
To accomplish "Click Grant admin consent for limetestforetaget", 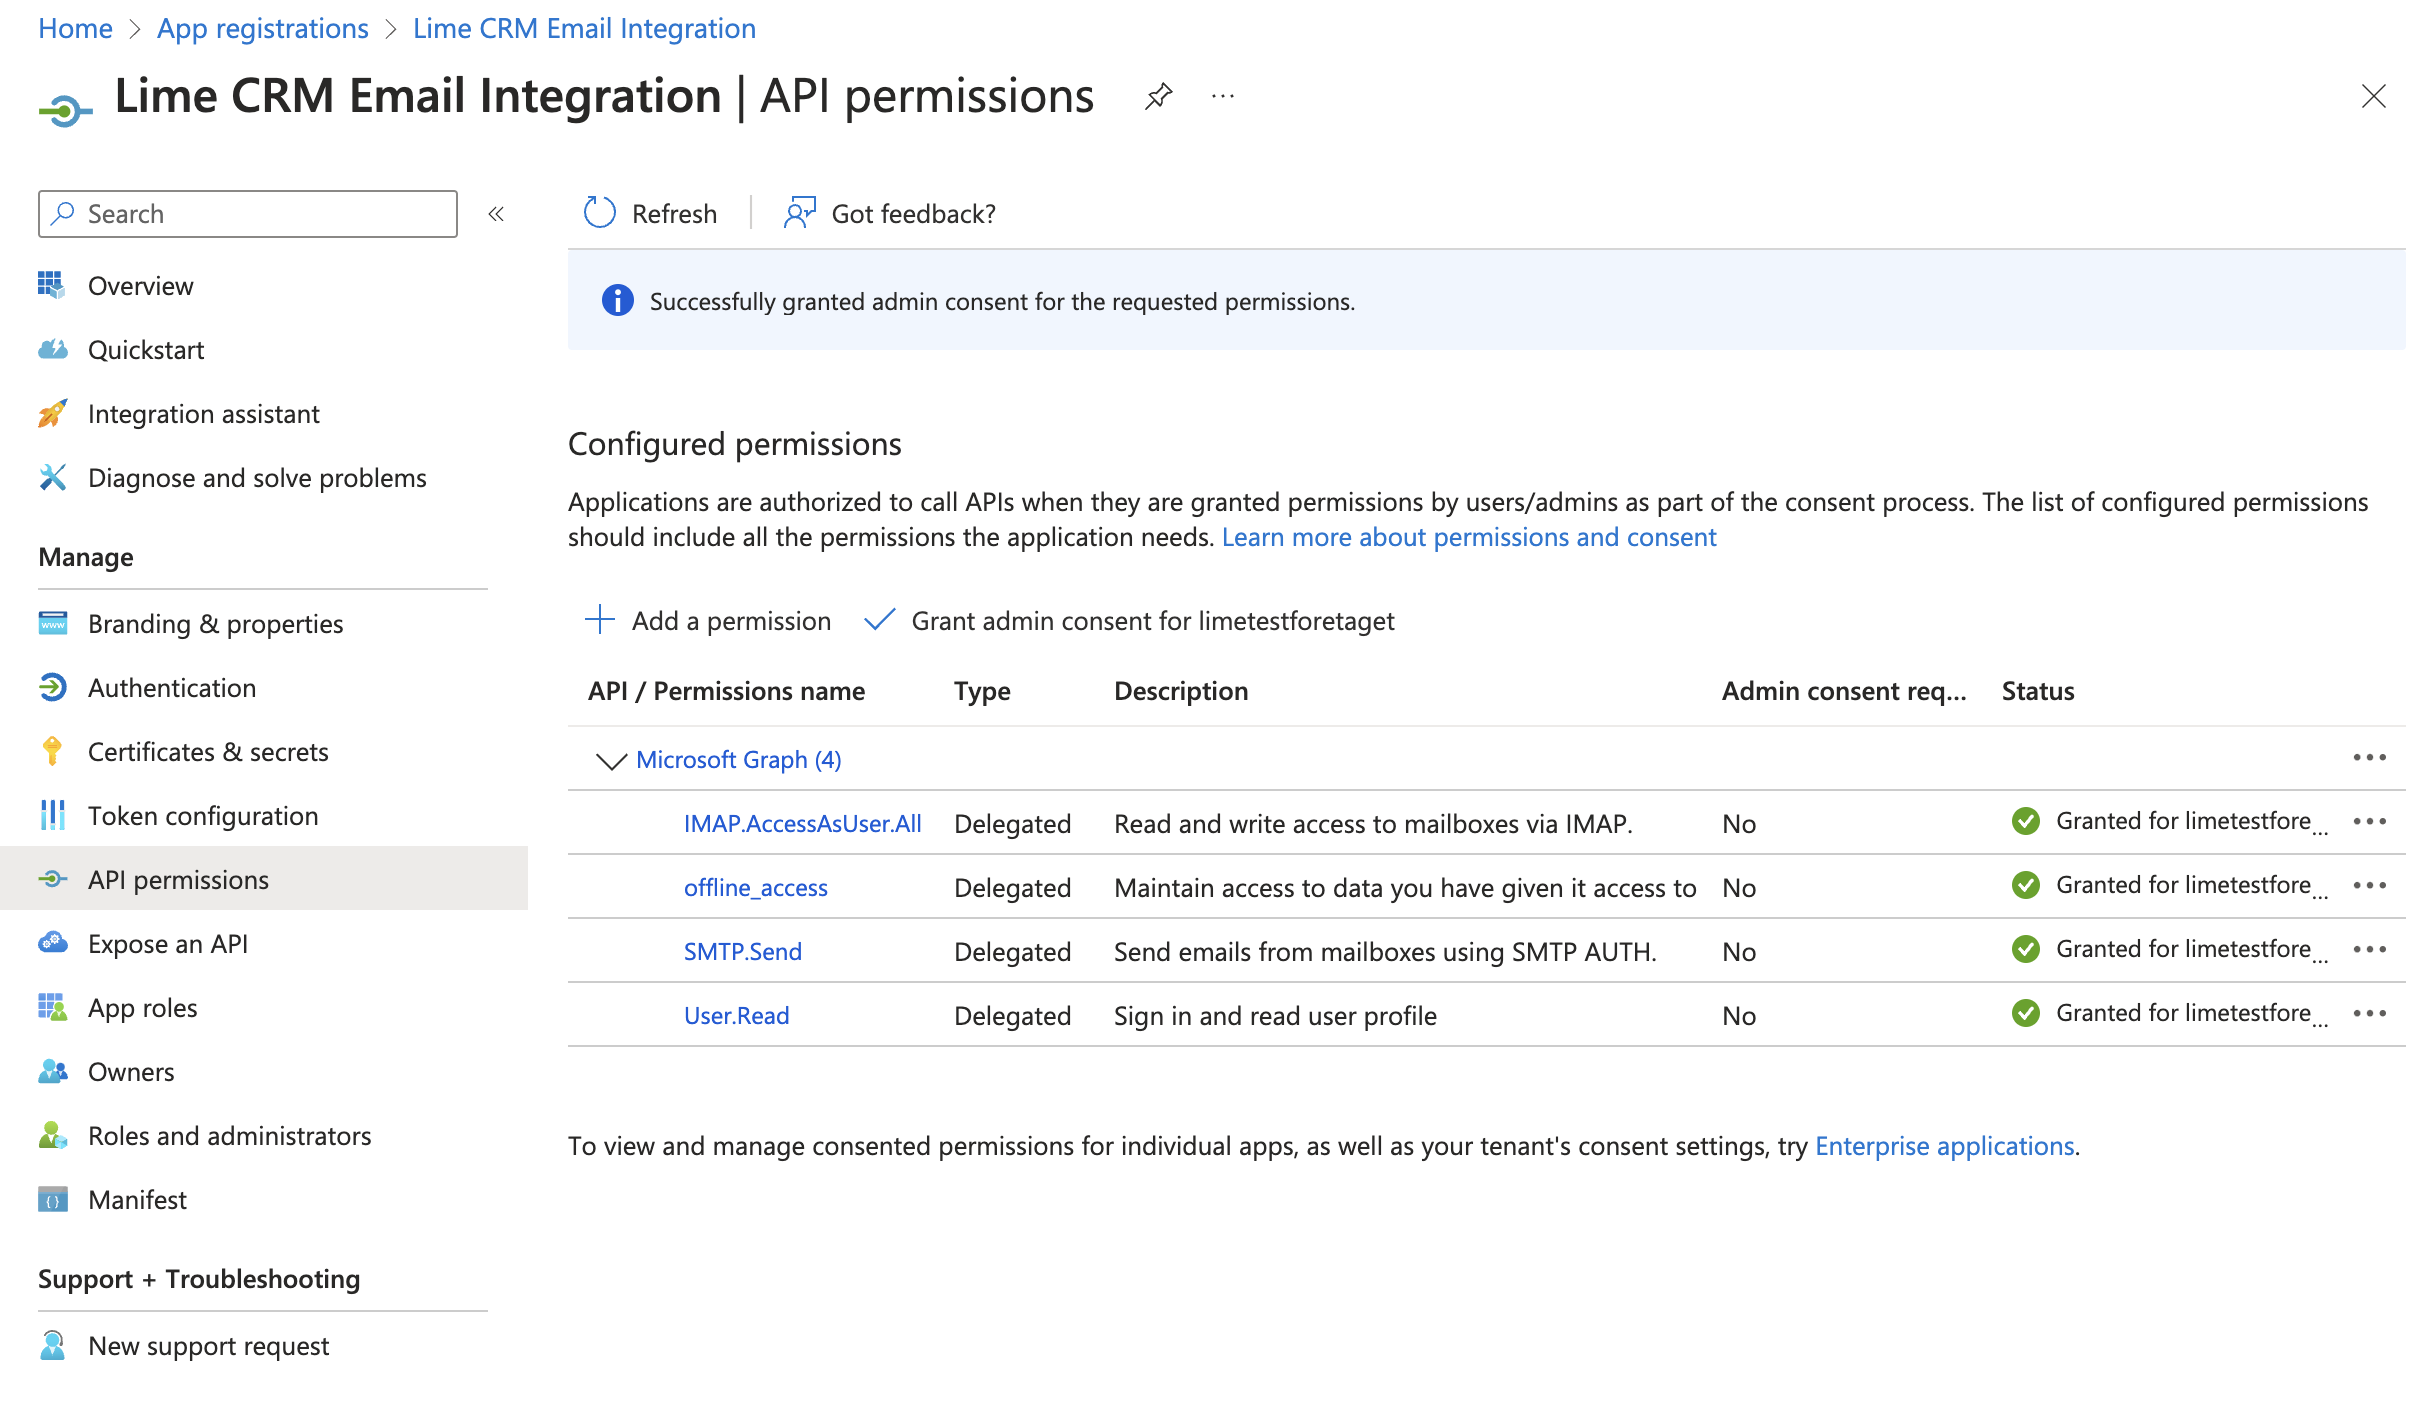I will 1129,621.
